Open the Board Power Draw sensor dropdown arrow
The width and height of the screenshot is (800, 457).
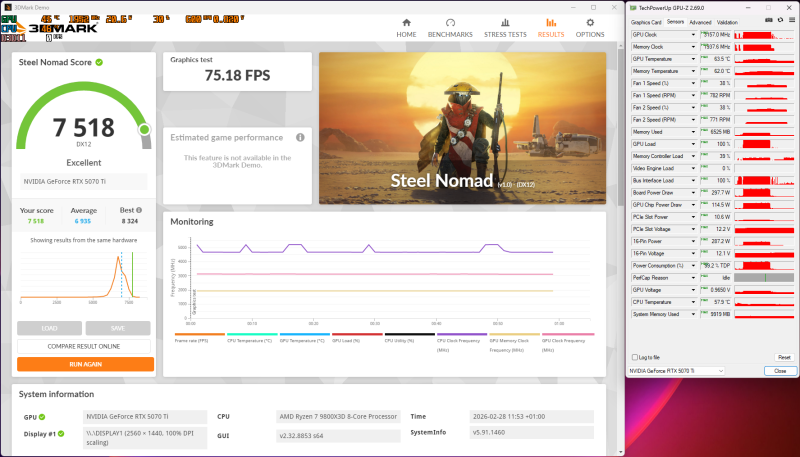pos(693,193)
